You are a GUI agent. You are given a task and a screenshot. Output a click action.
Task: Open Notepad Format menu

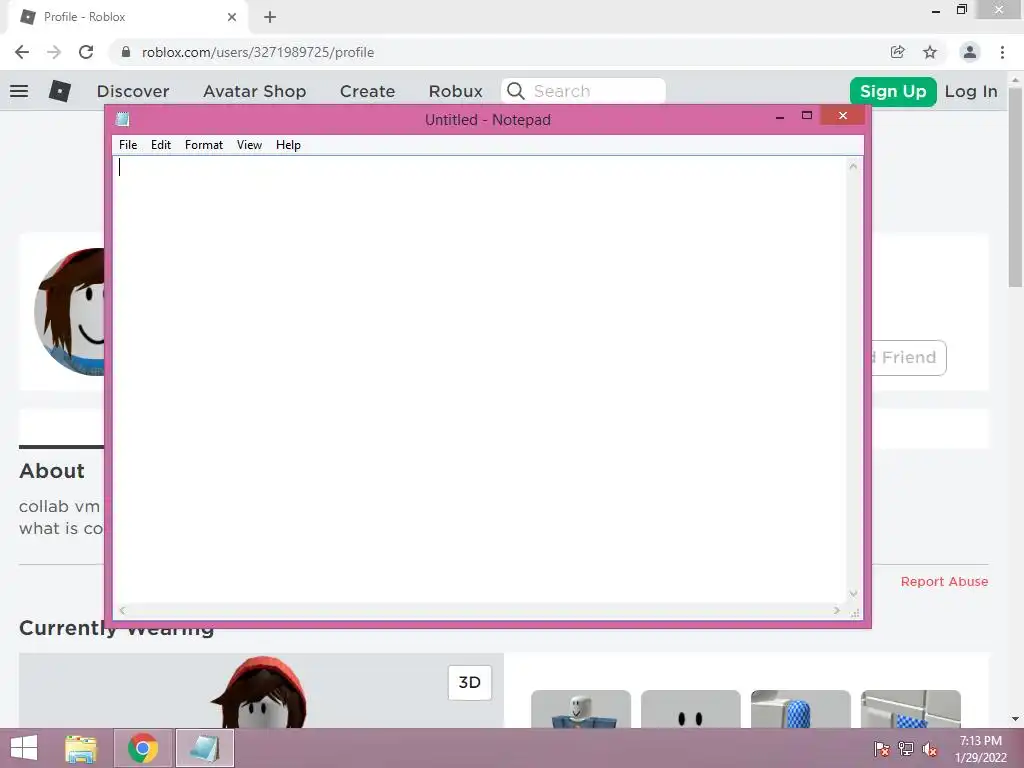[204, 145]
